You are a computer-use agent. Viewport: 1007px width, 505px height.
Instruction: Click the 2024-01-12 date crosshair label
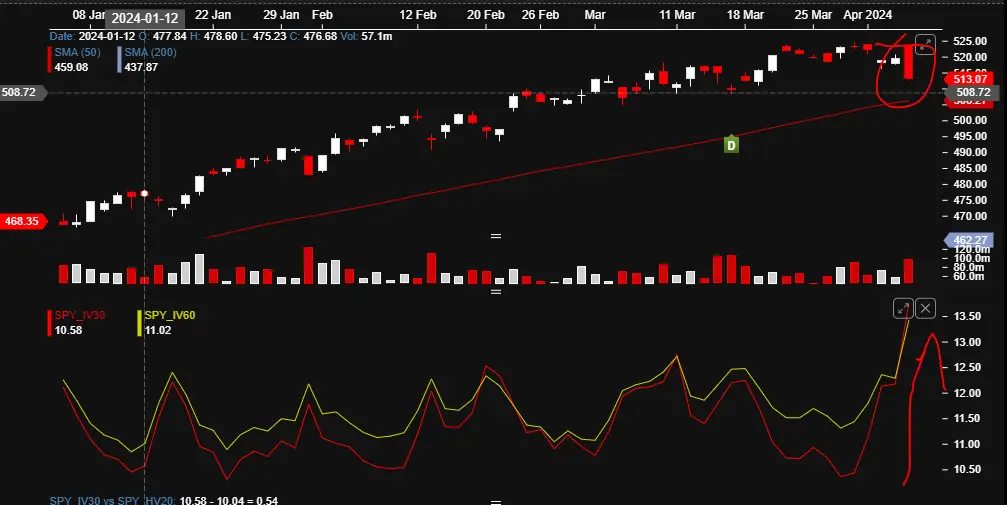pyautogui.click(x=144, y=19)
